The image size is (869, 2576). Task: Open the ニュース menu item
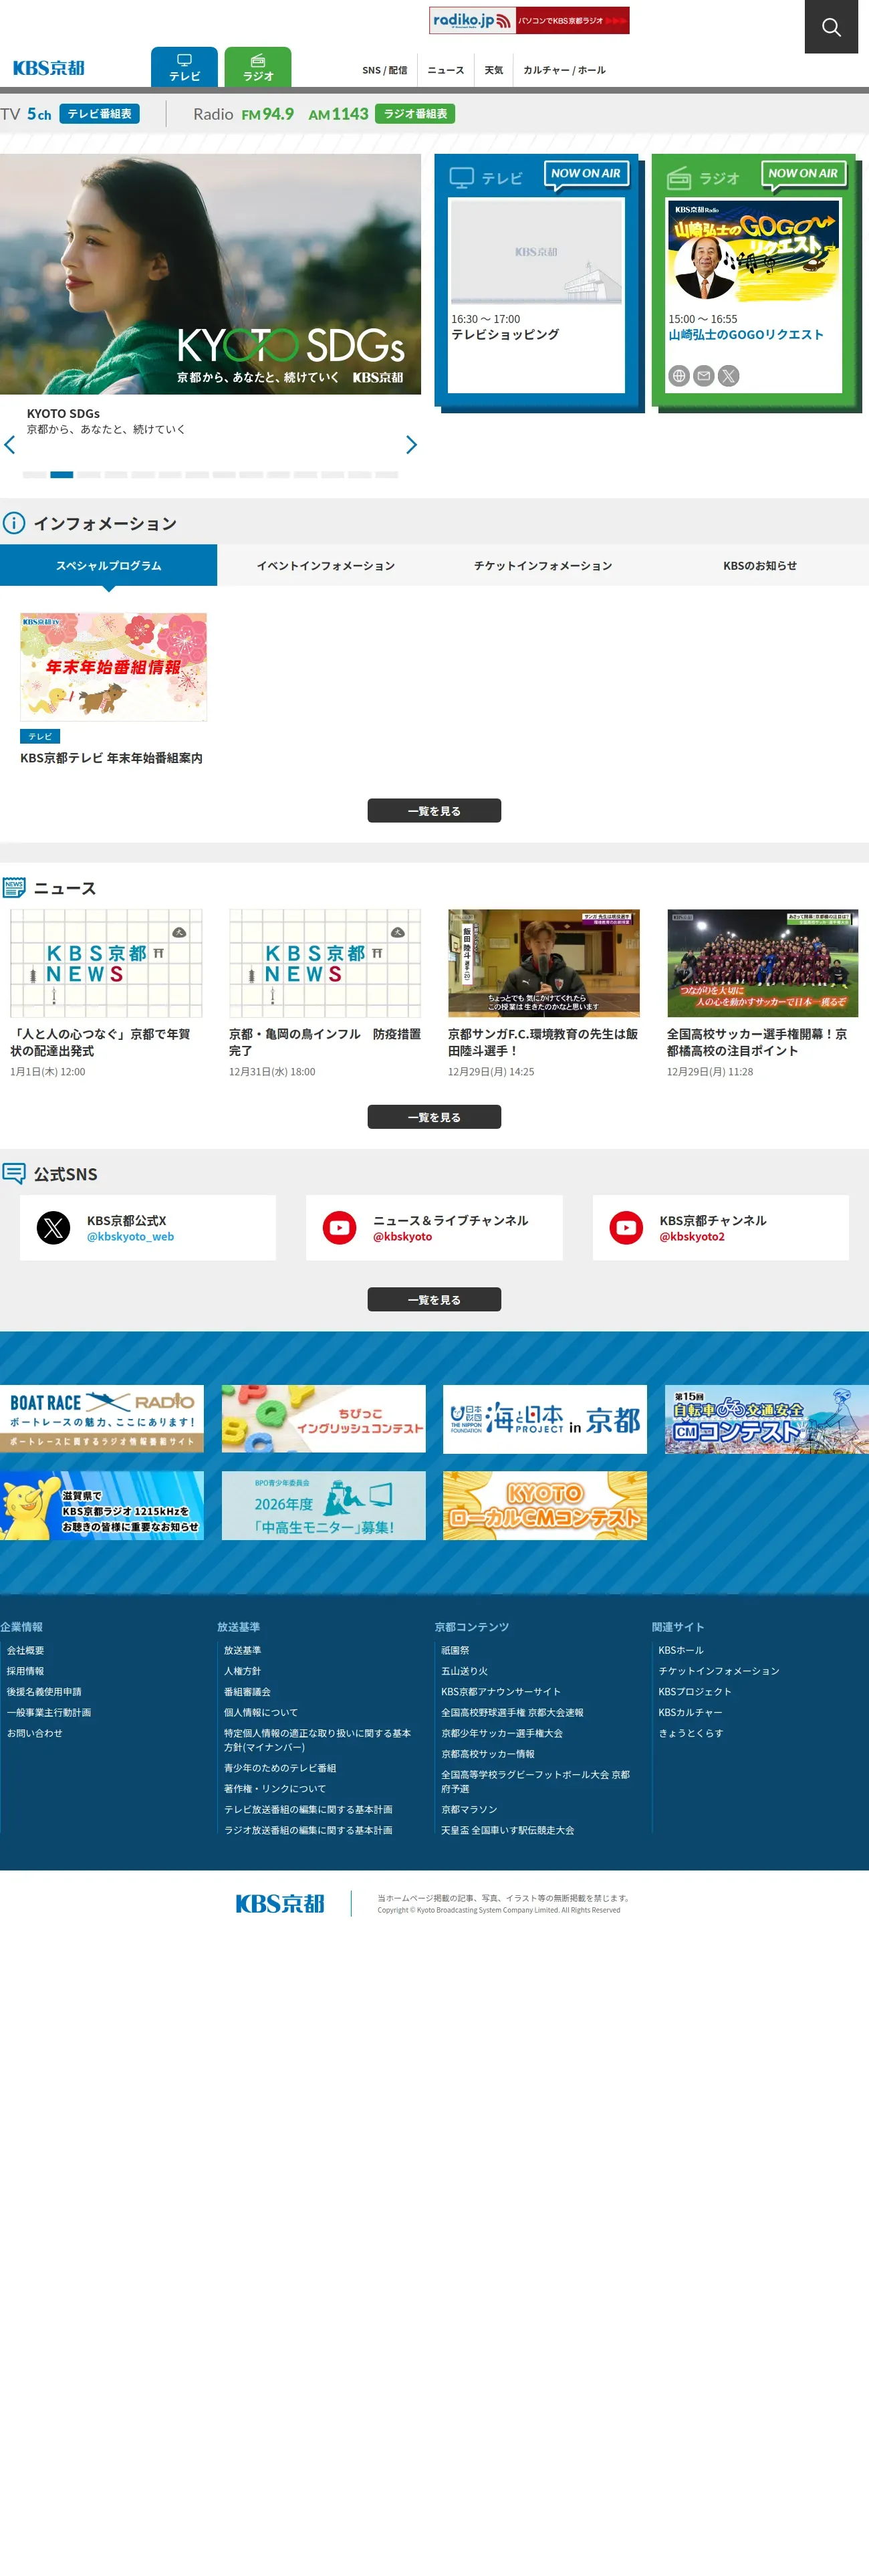[446, 70]
